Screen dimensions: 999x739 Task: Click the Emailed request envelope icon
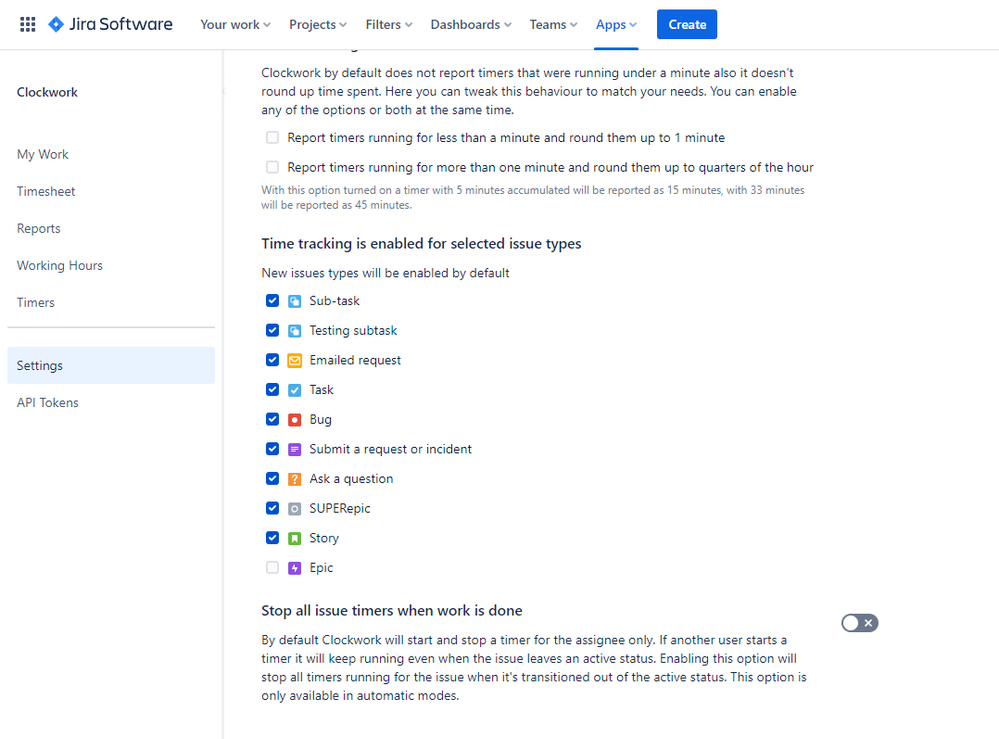pyautogui.click(x=295, y=360)
